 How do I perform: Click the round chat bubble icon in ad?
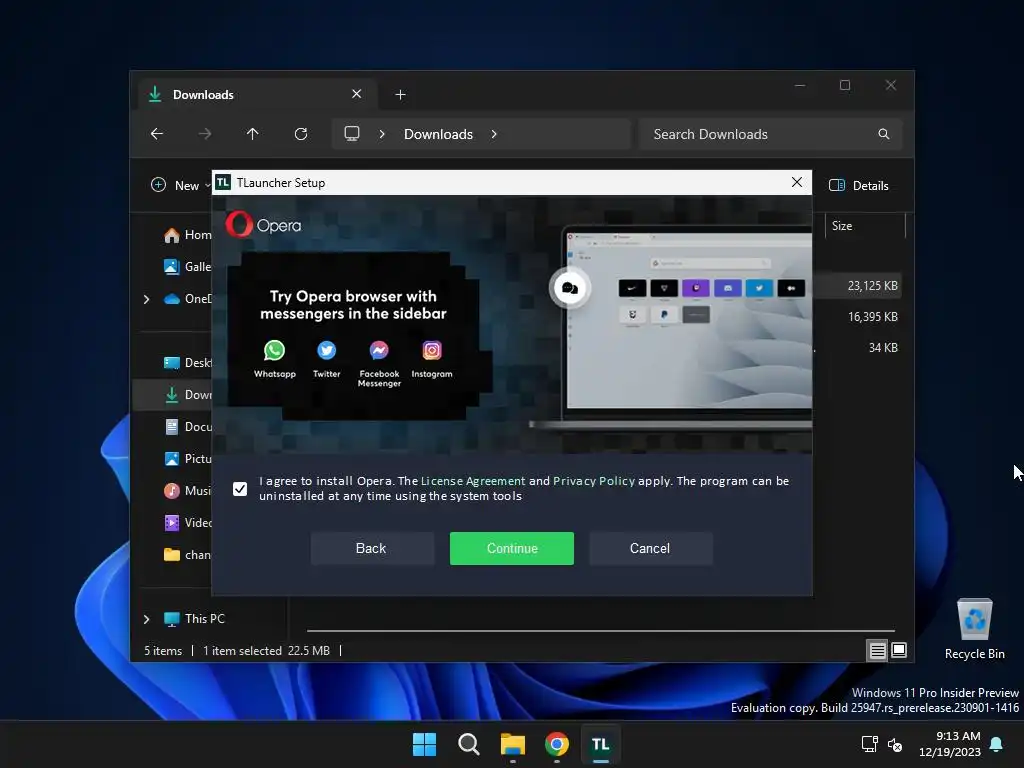tap(569, 288)
